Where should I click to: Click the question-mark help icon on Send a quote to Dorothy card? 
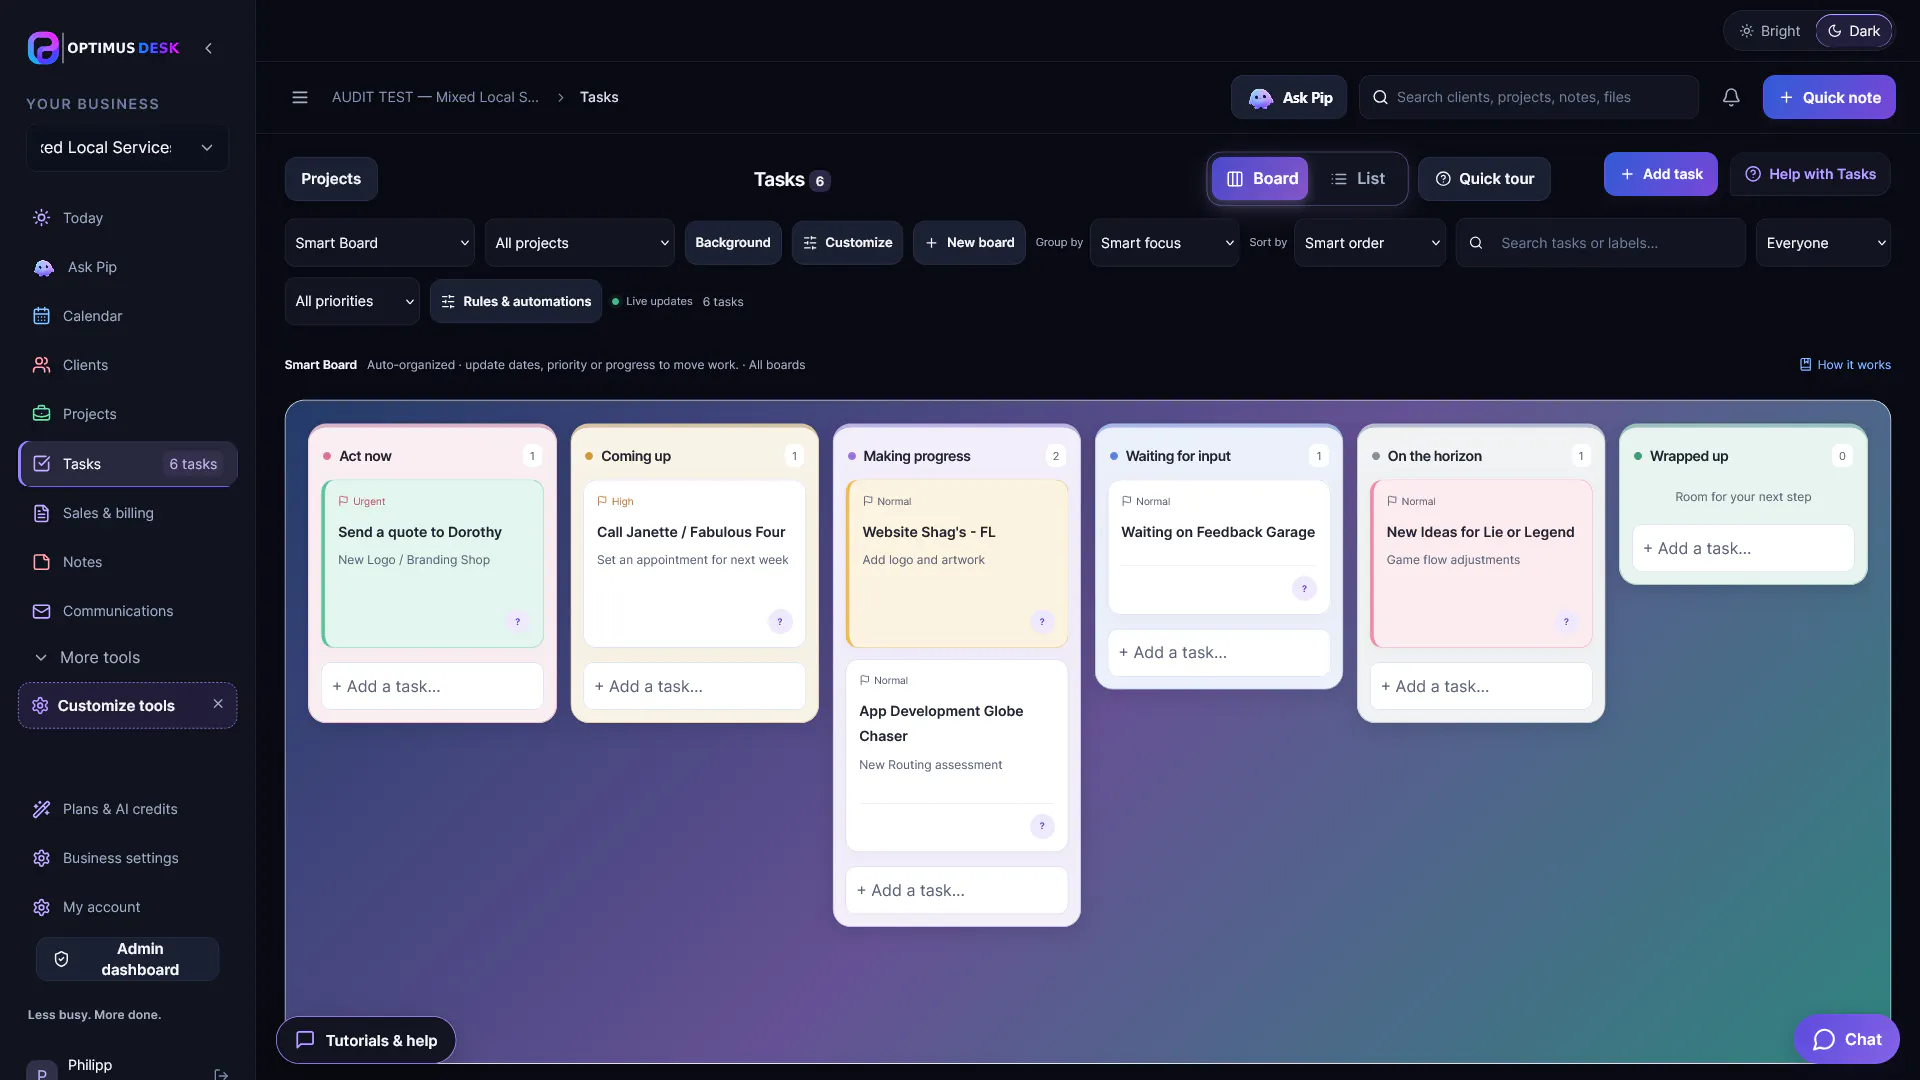[x=517, y=621]
